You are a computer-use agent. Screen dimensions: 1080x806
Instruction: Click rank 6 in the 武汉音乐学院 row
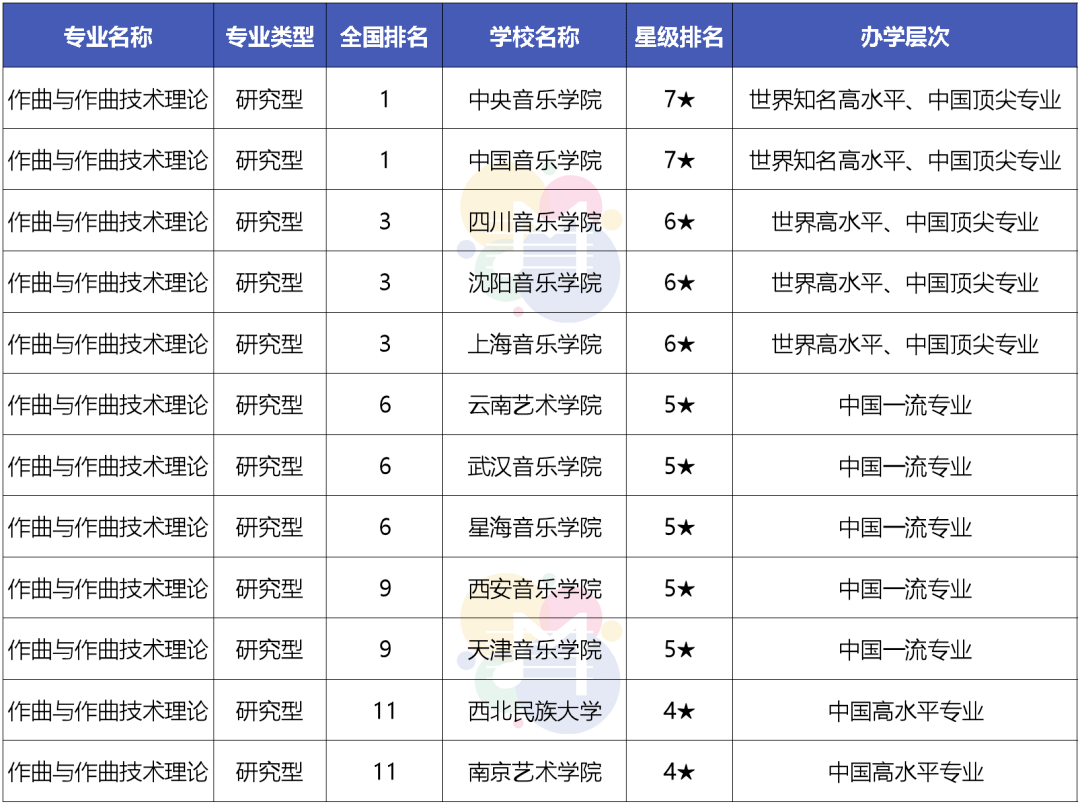[384, 466]
